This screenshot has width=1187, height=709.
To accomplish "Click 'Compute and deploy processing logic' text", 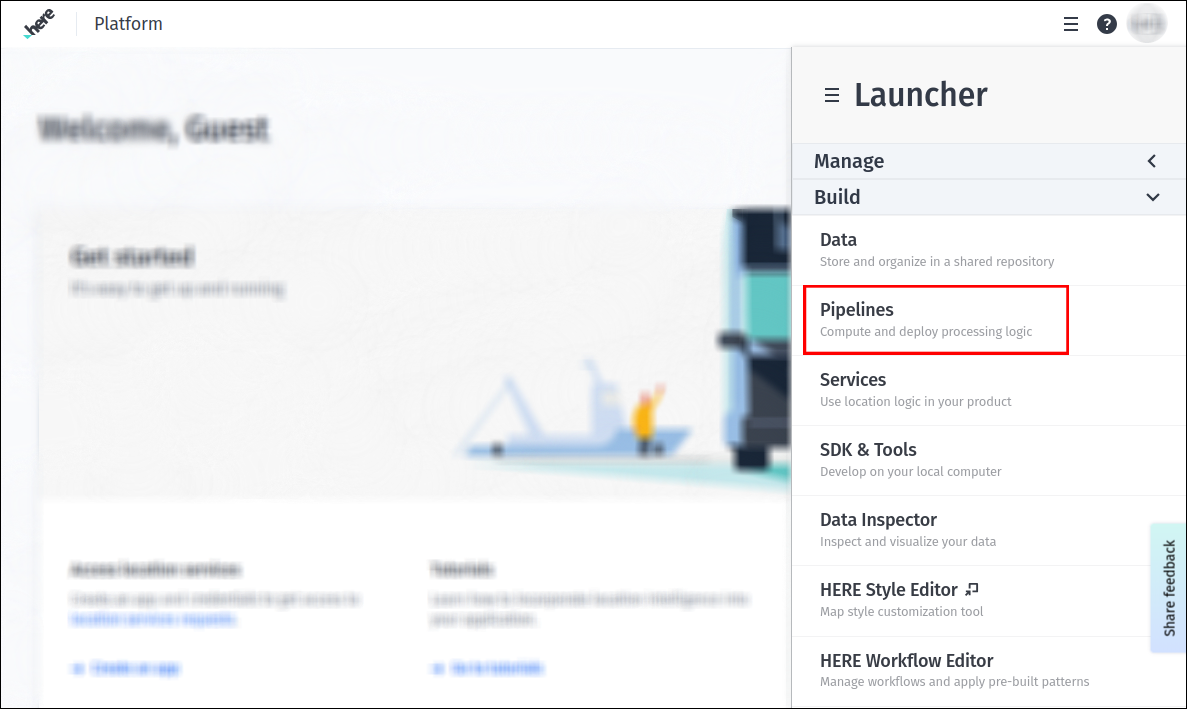I will (x=926, y=331).
